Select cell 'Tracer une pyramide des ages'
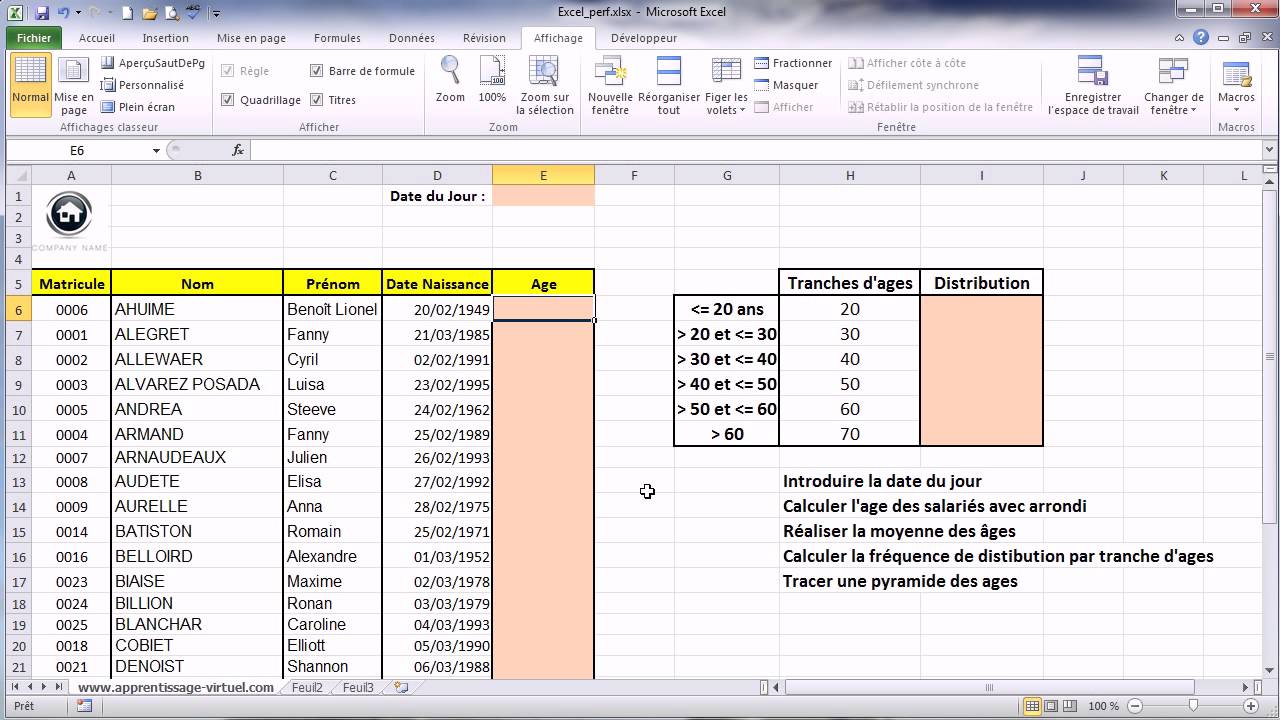 pos(900,581)
